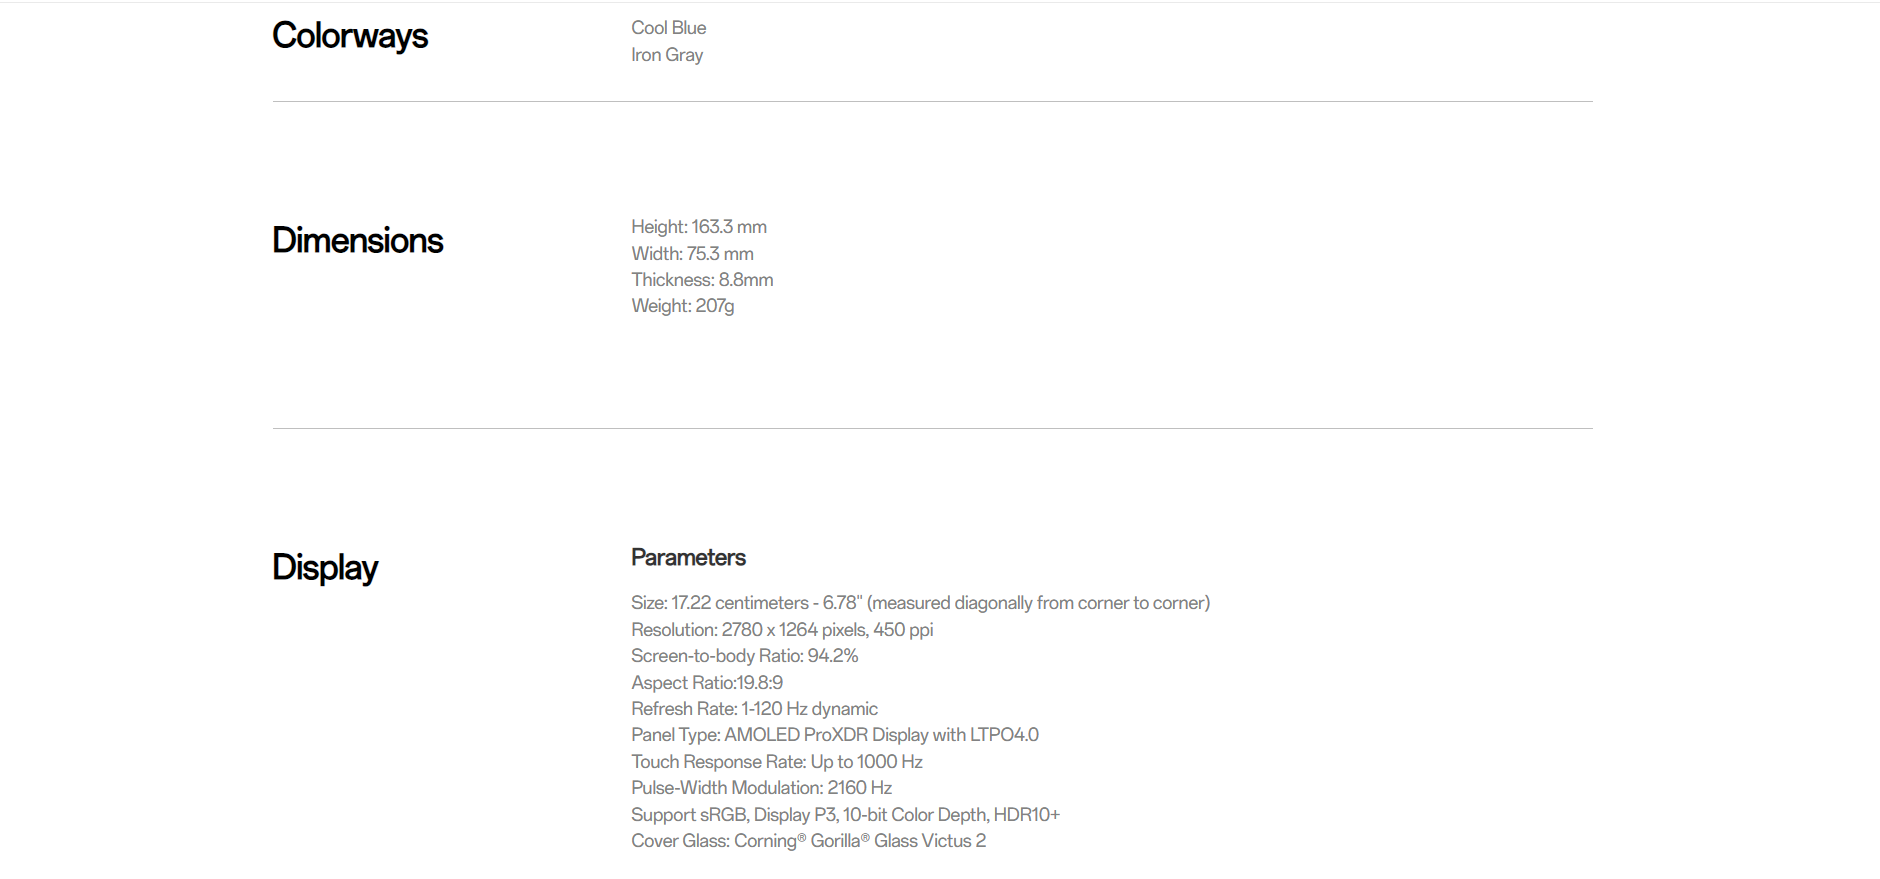Click the Width 75.3 mm line

[692, 254]
